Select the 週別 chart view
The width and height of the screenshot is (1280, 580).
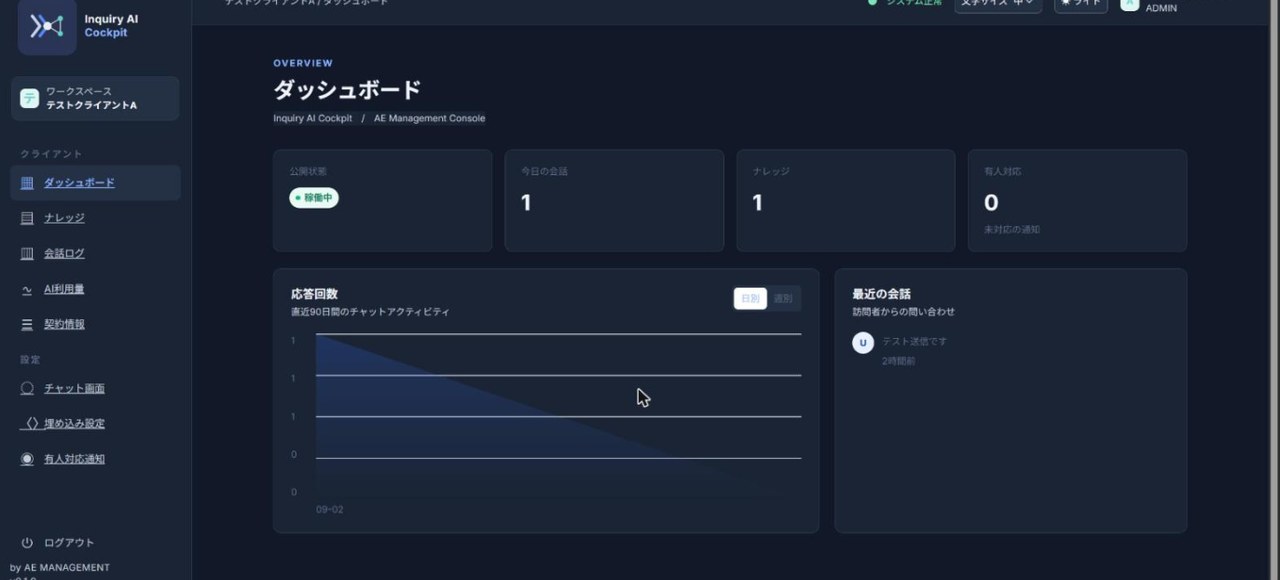(x=783, y=298)
